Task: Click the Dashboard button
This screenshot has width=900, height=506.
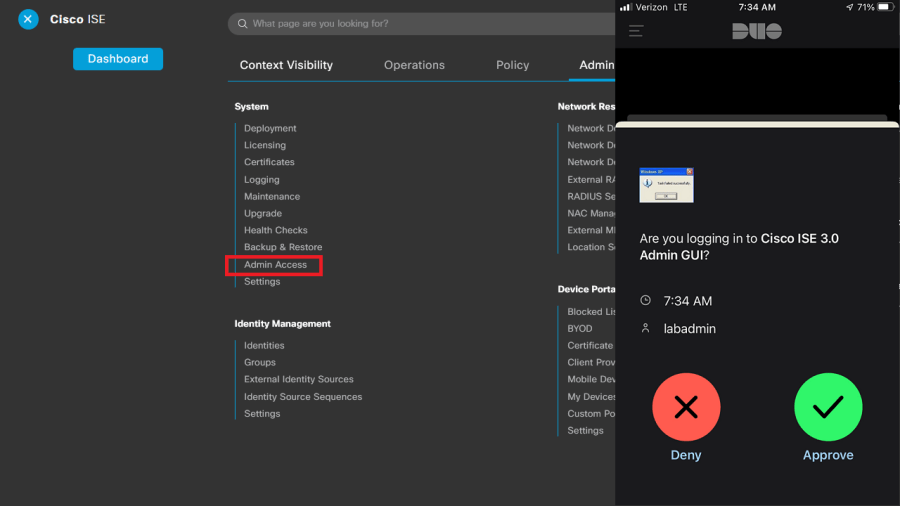Action: [118, 59]
